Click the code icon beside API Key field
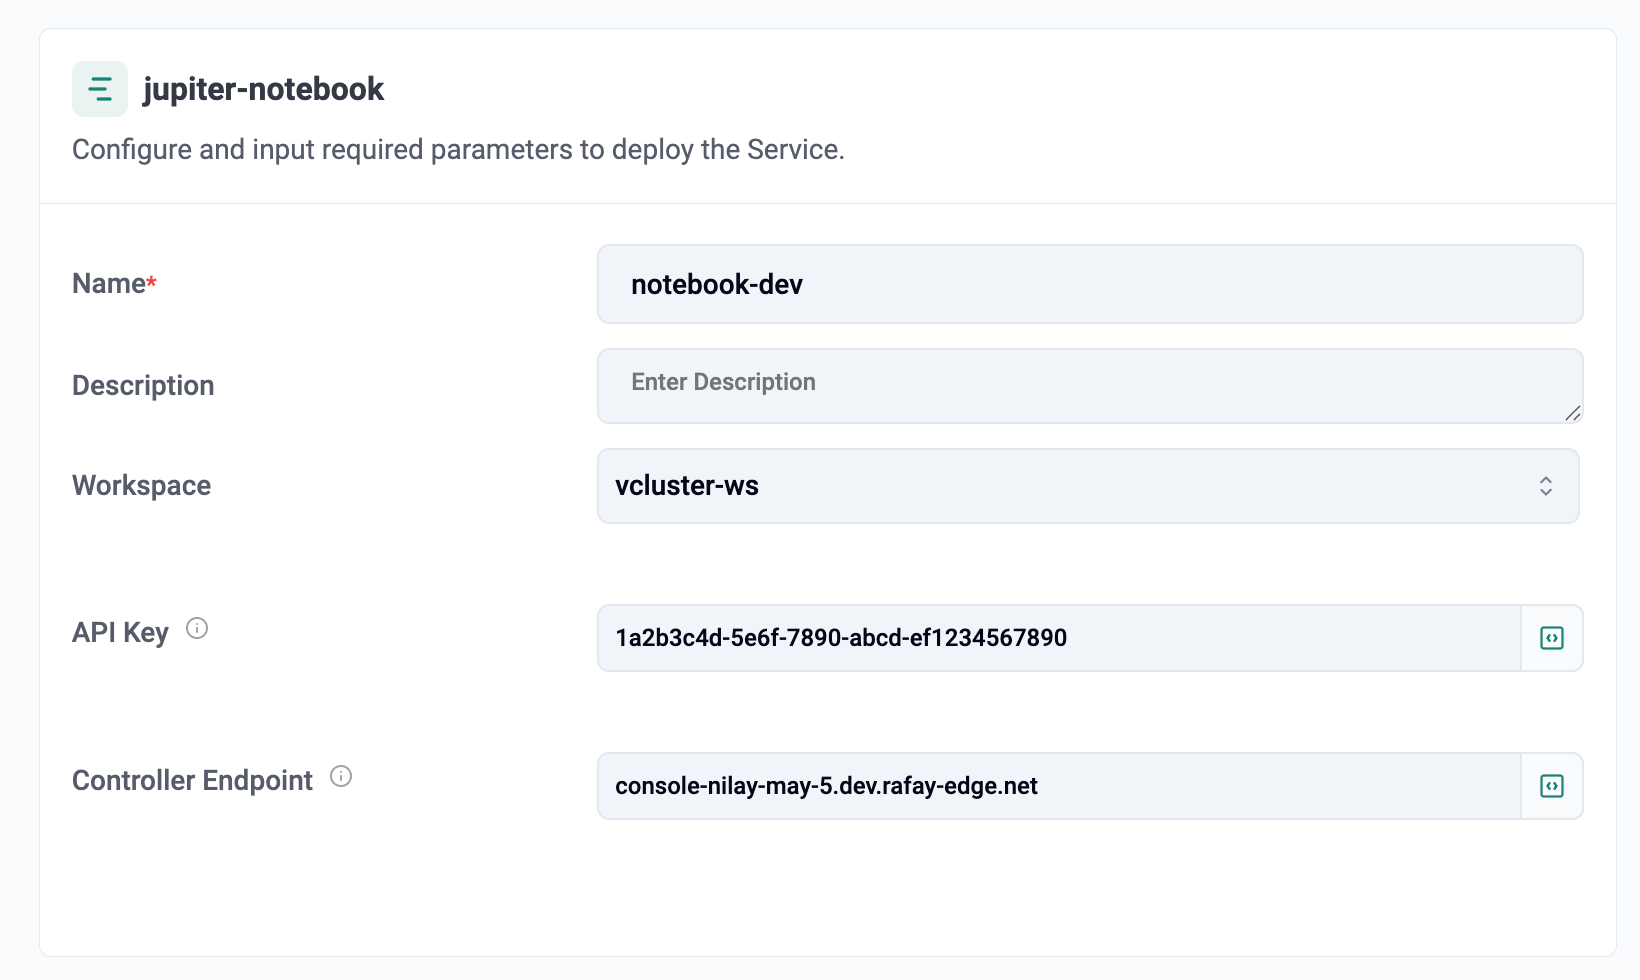The width and height of the screenshot is (1640, 980). pos(1552,638)
